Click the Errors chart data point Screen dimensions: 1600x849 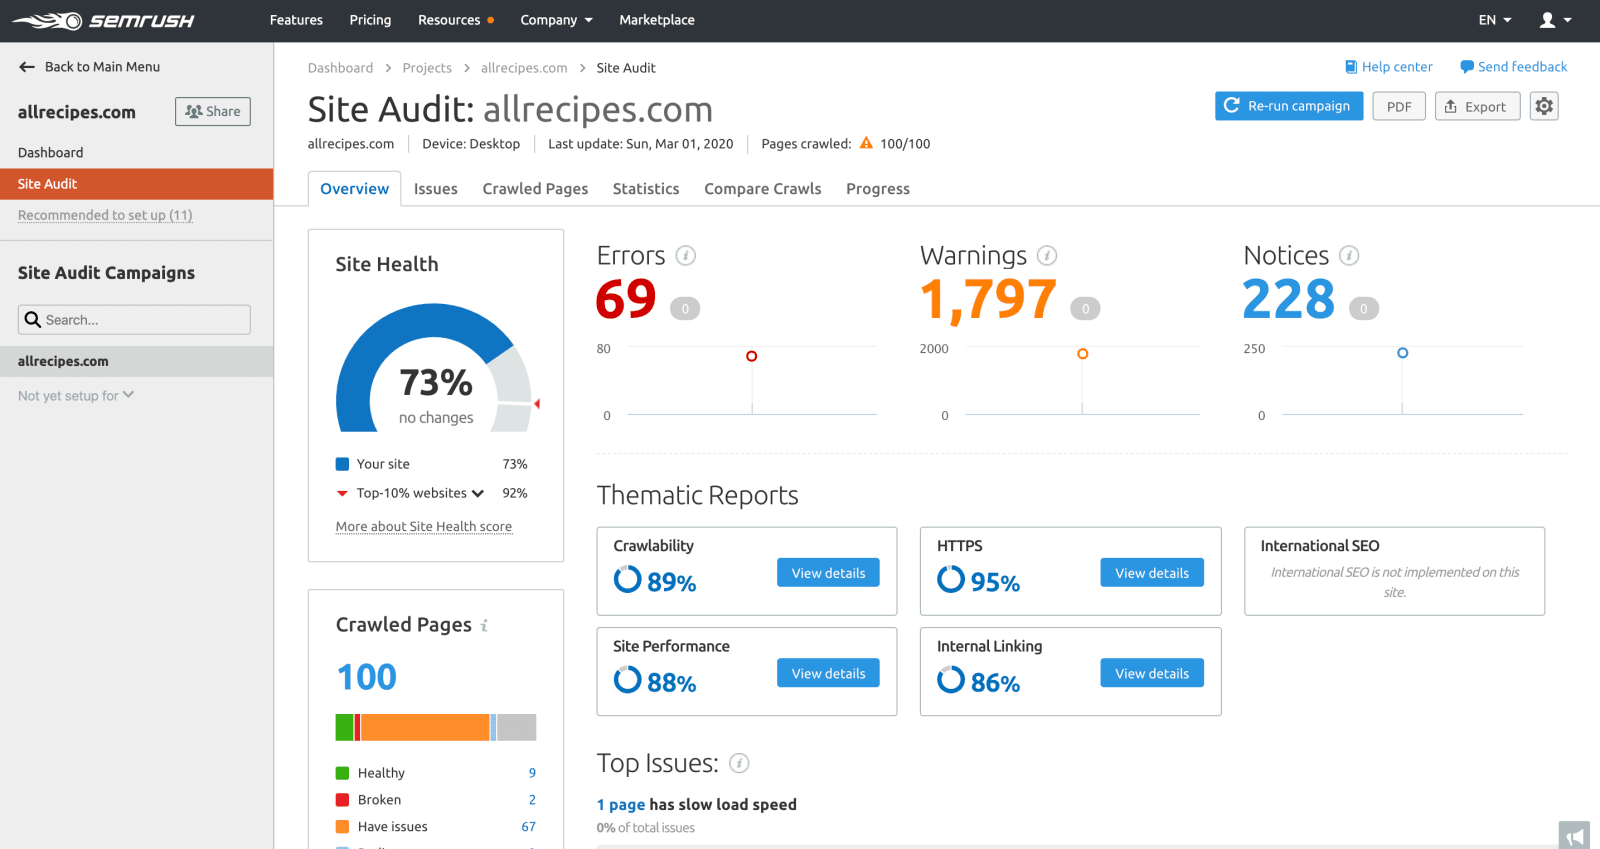(752, 356)
